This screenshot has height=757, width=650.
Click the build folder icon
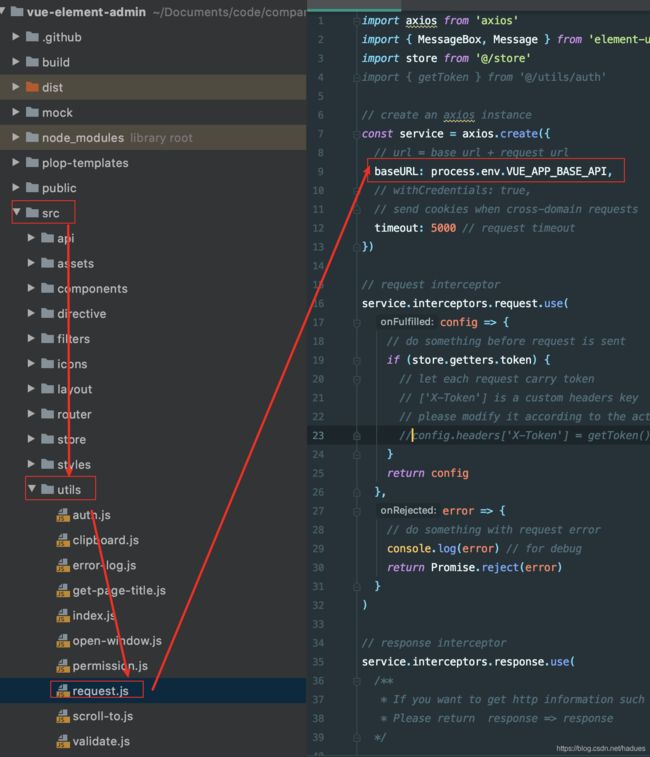point(32,62)
